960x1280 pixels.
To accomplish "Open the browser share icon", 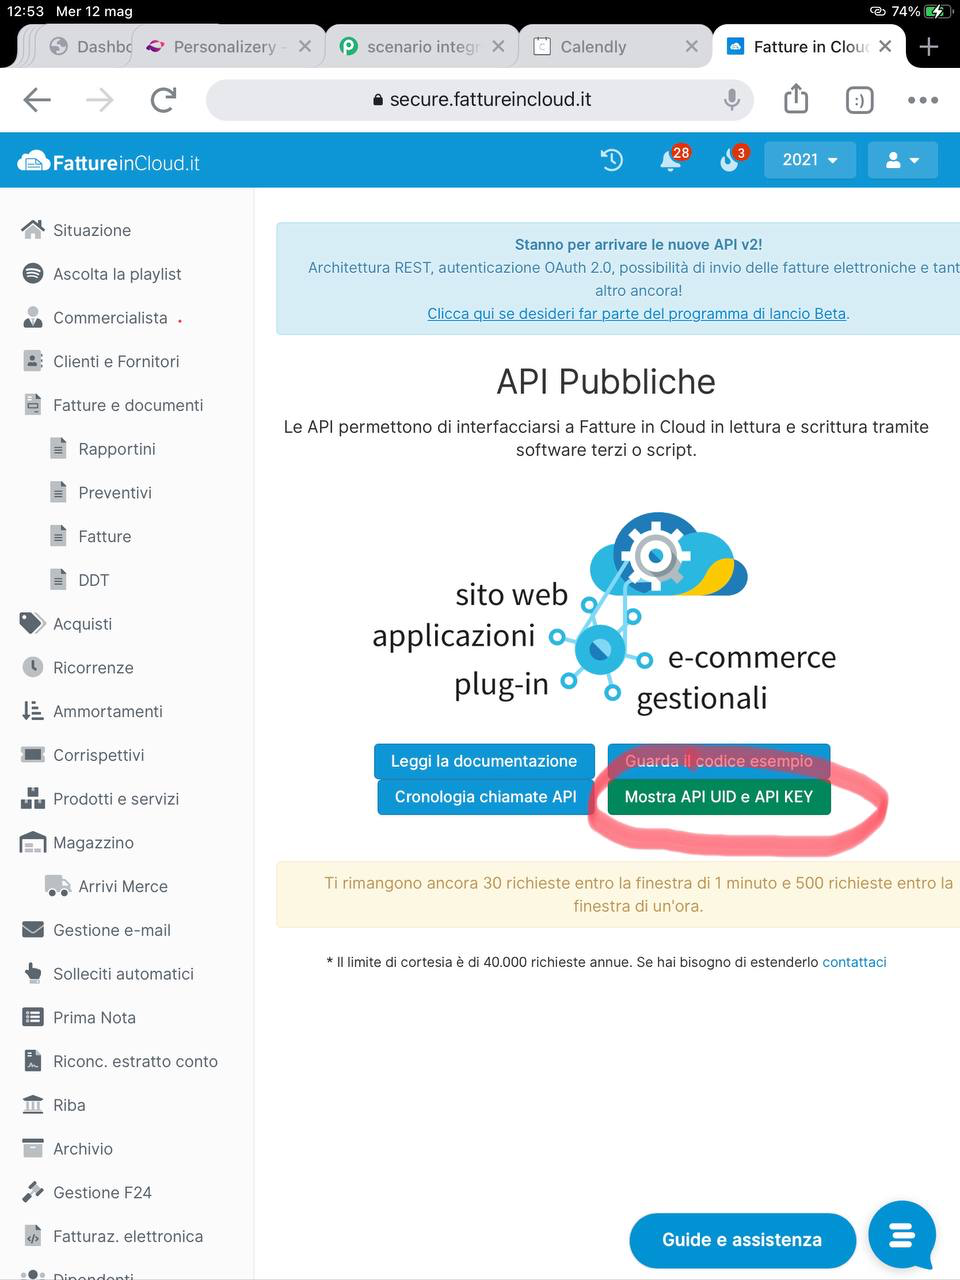I will (796, 98).
